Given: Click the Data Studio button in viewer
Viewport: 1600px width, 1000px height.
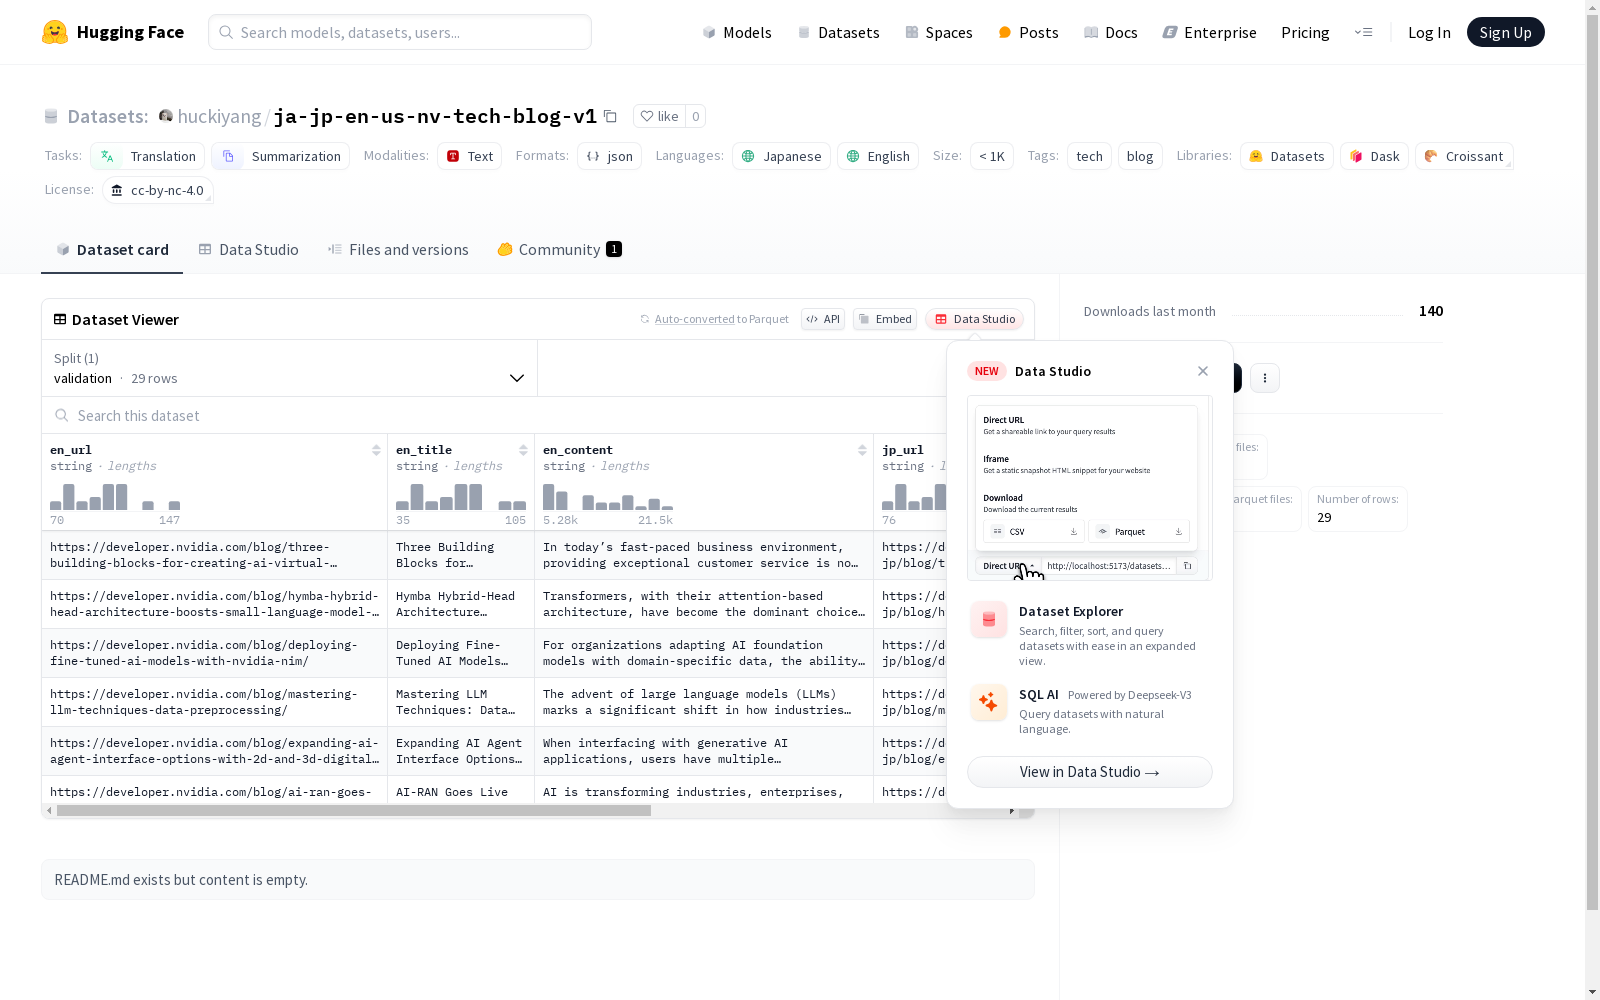Looking at the screenshot, I should [x=975, y=319].
